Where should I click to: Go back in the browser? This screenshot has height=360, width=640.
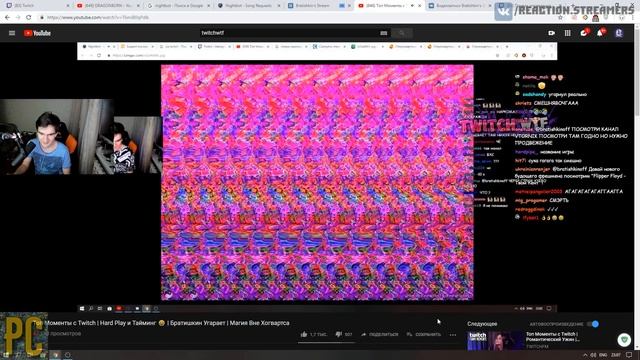tap(7, 18)
